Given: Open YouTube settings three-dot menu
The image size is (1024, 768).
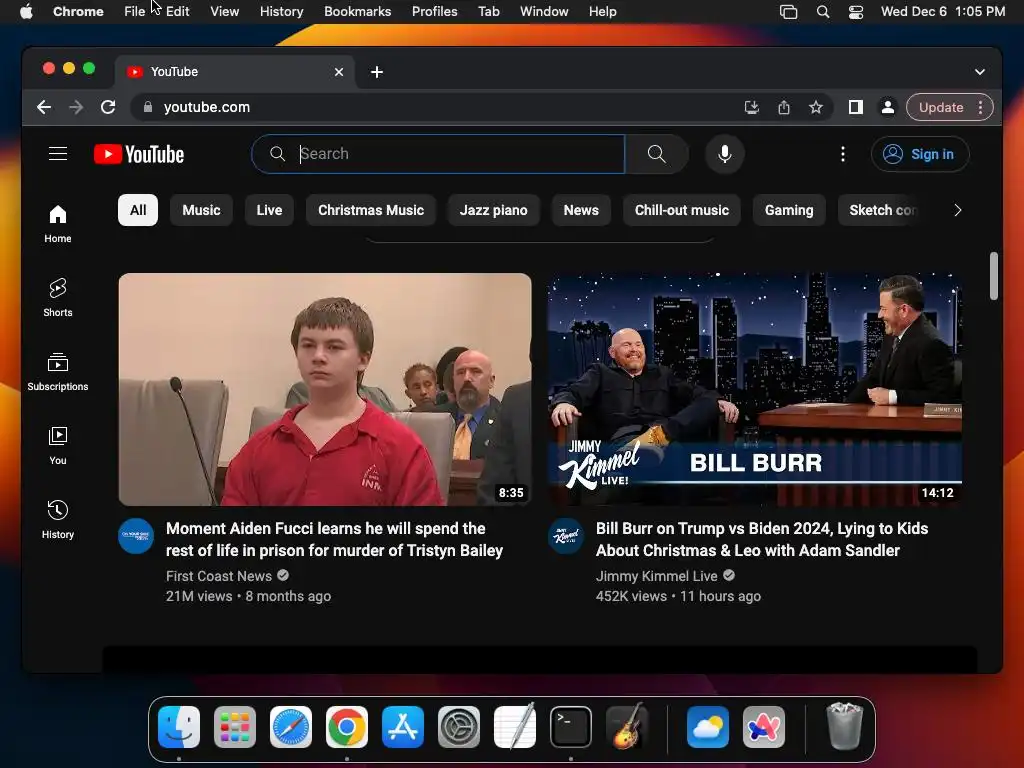Looking at the screenshot, I should 842,154.
